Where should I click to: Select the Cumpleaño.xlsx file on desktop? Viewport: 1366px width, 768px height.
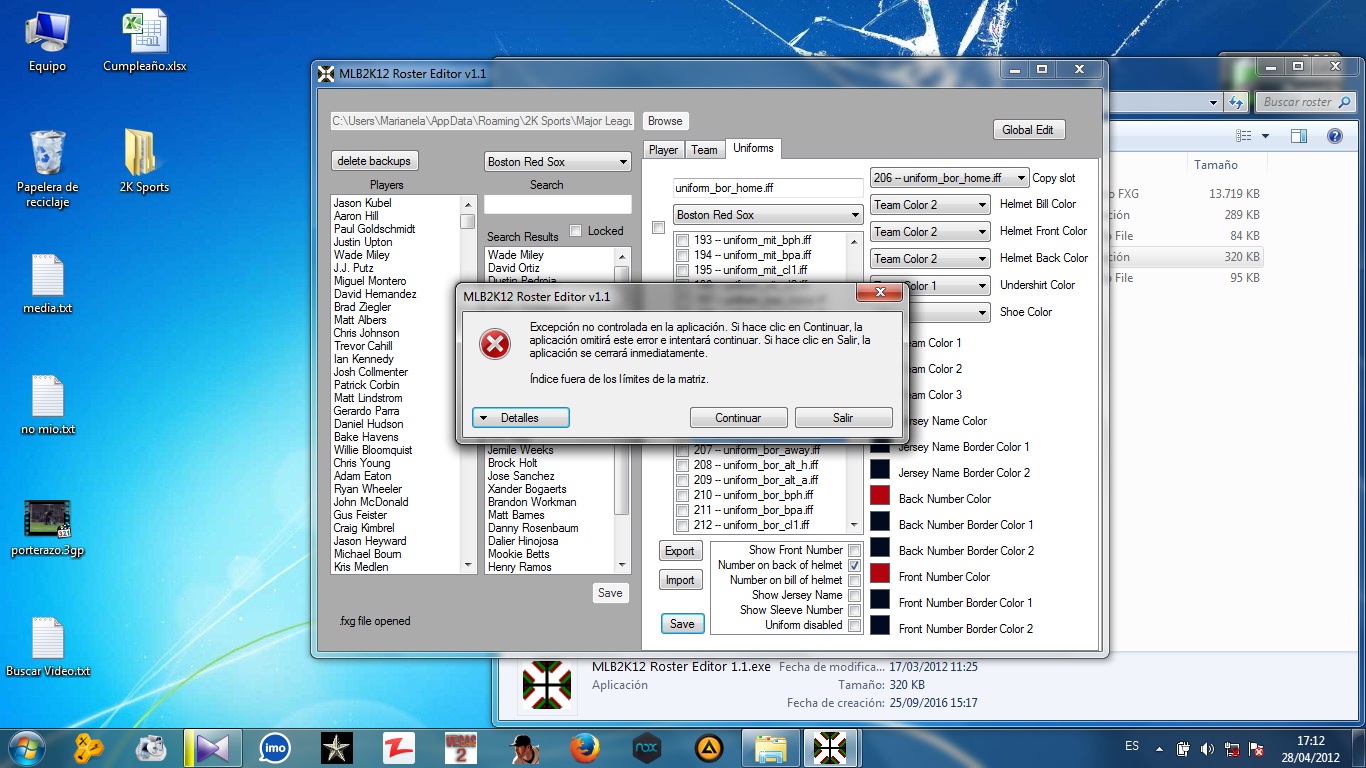145,42
